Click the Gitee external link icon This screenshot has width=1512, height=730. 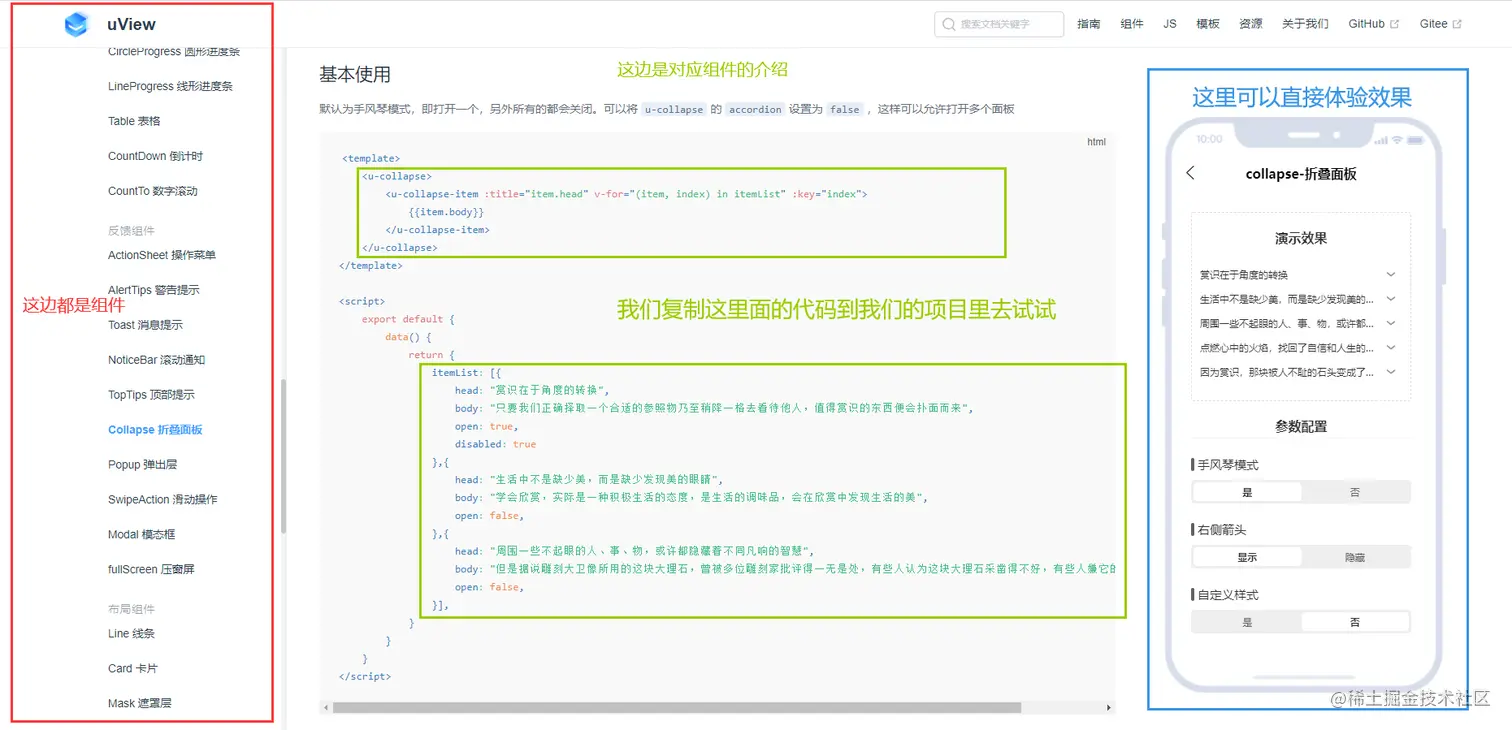[1457, 24]
